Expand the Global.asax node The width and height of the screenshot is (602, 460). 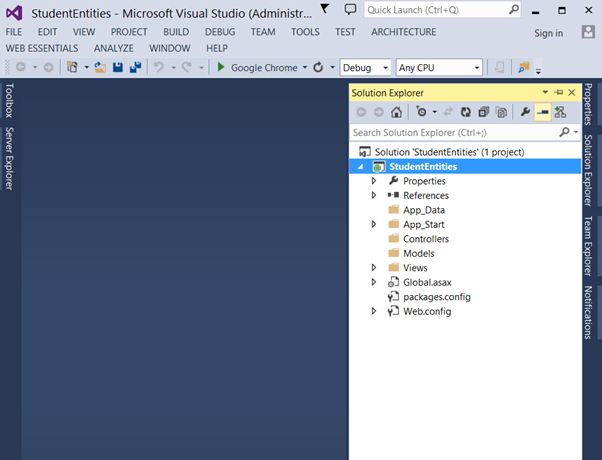374,282
